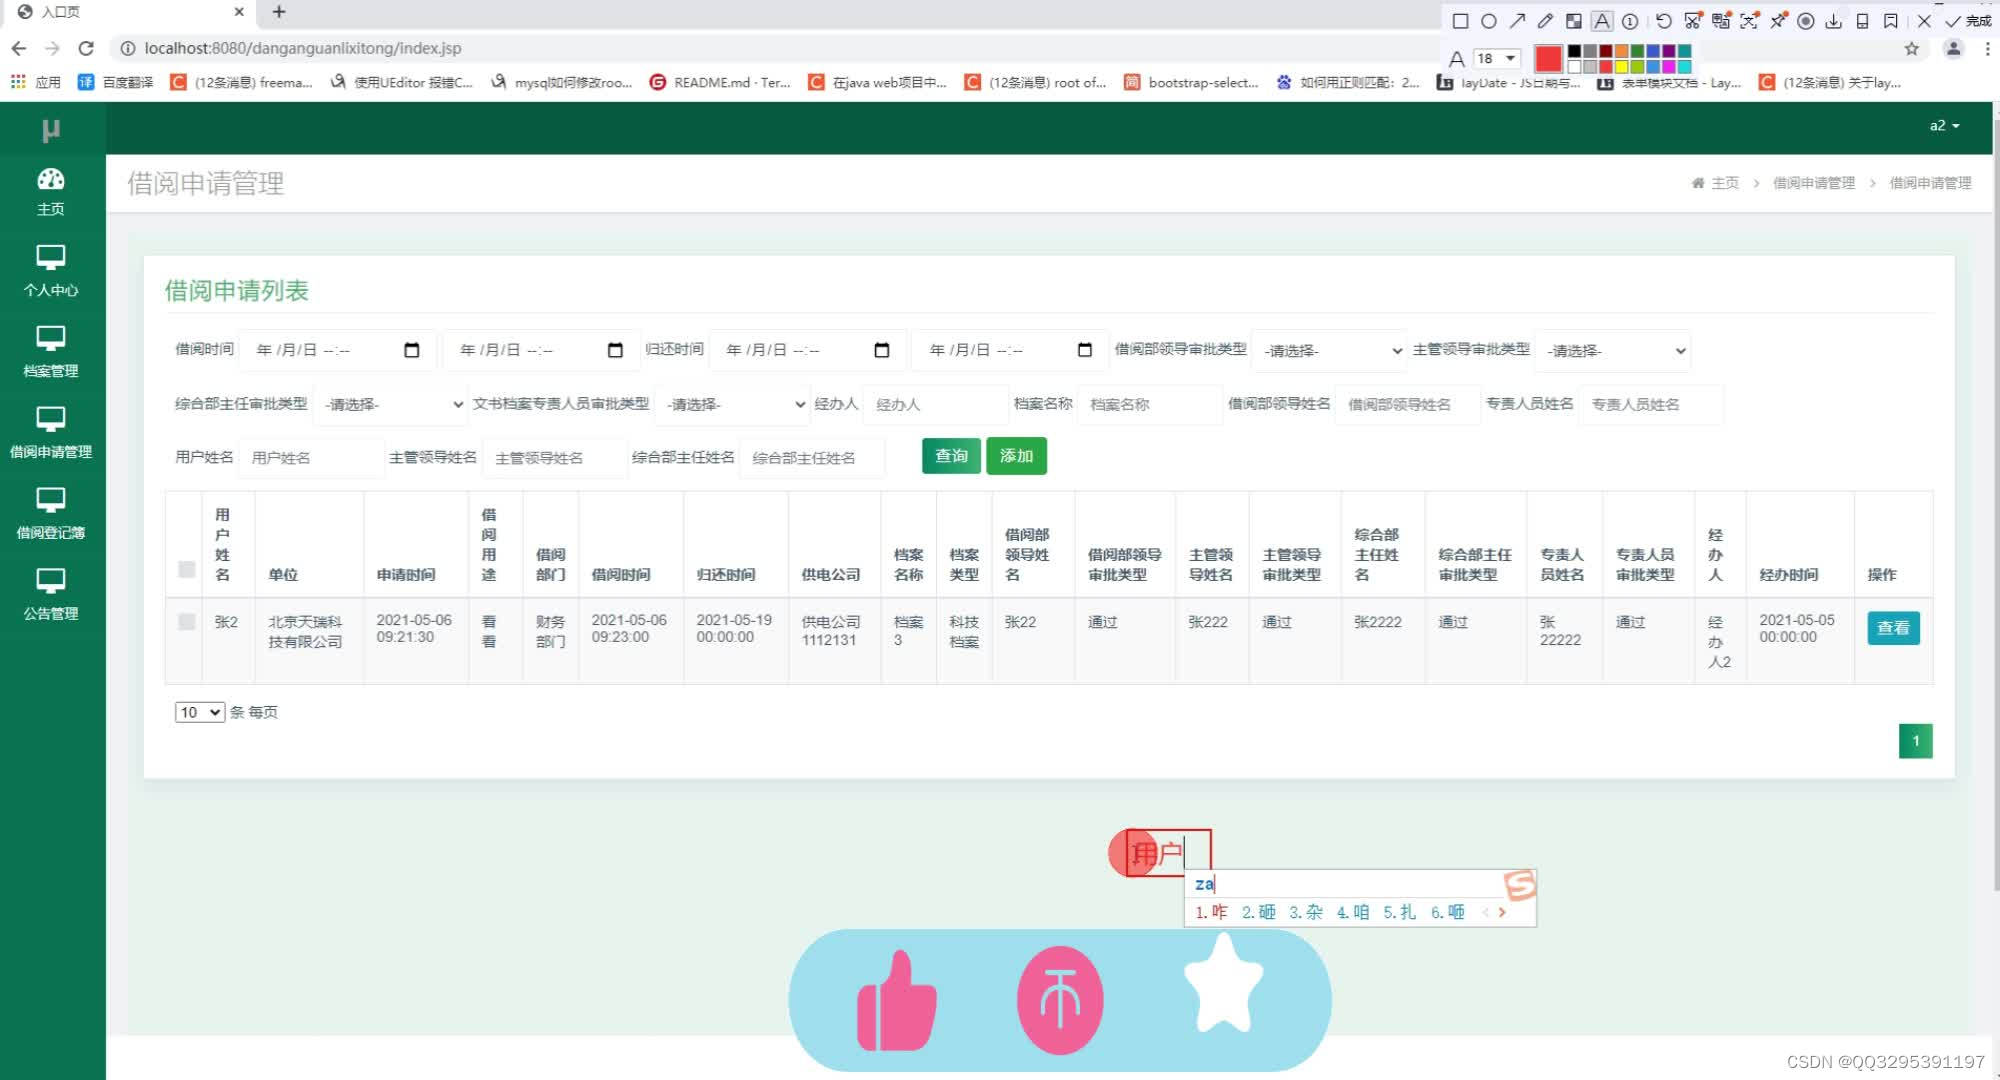Open the first 归还时间 calendar picker
Viewport: 2000px width, 1080px height.
point(881,350)
